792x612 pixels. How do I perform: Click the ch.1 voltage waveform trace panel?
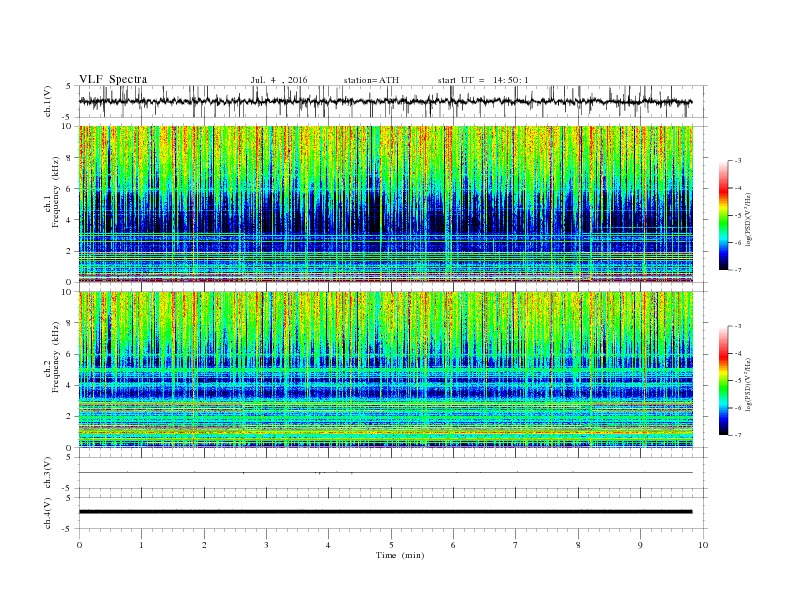[x=393, y=101]
